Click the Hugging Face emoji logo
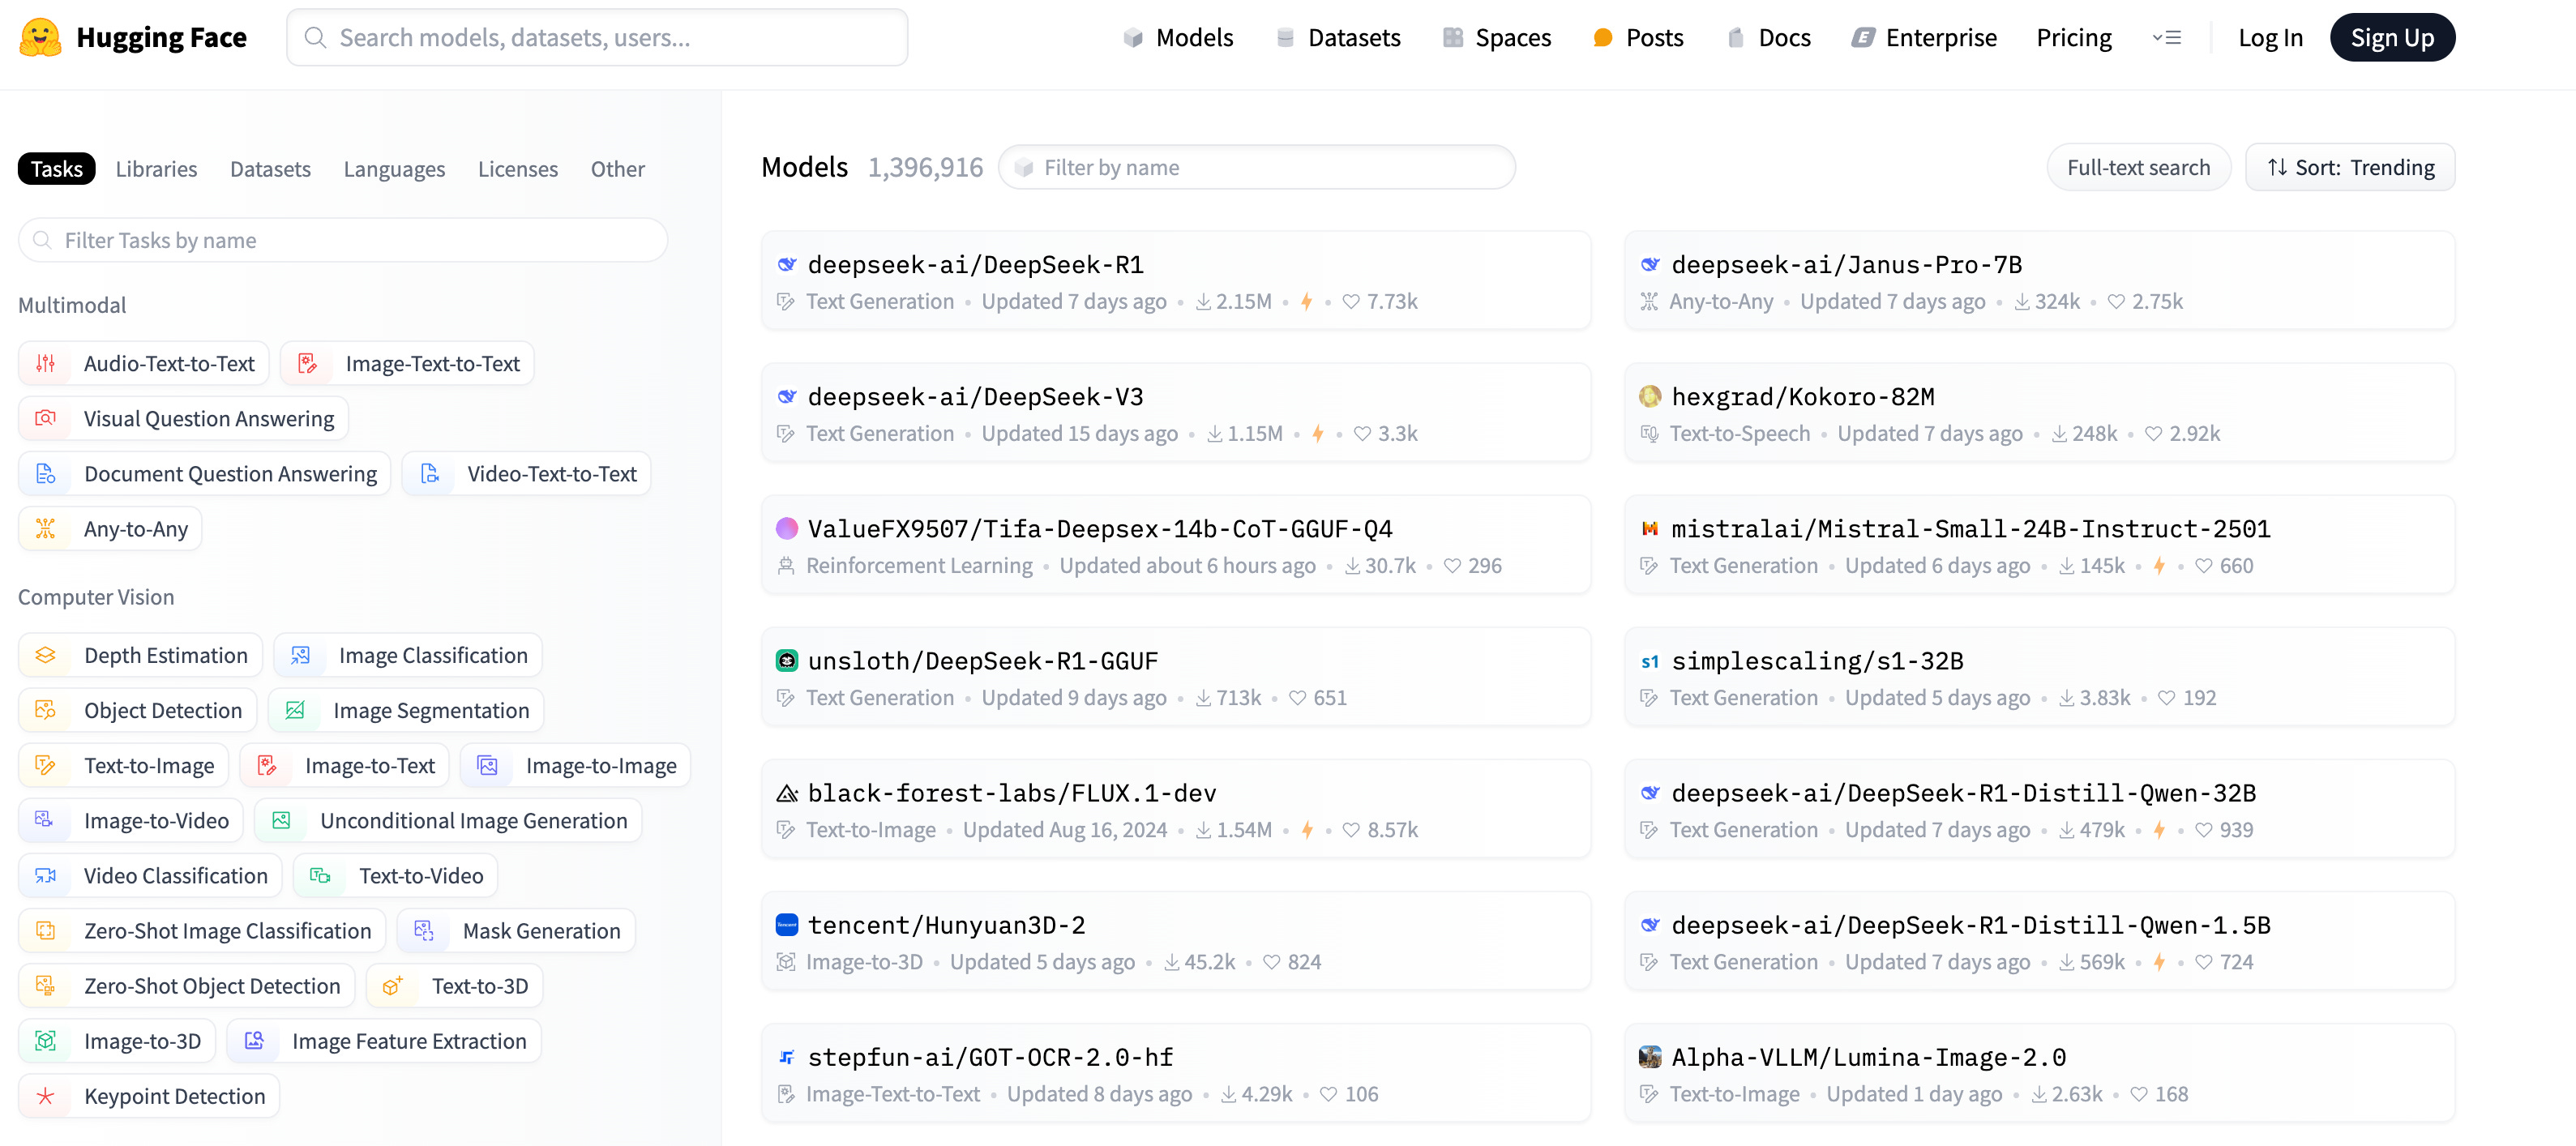The width and height of the screenshot is (2576, 1146). 40,38
